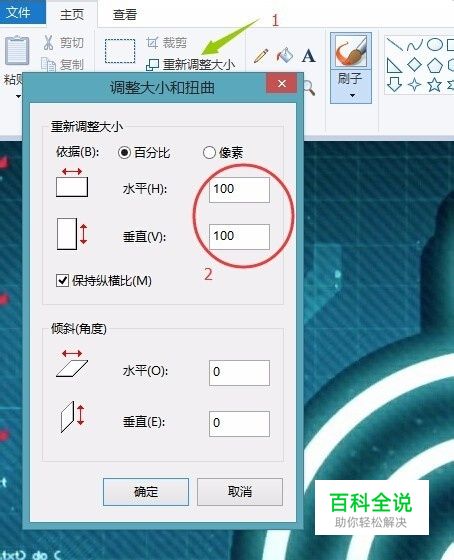Viewport: 454px width, 560px height.
Task: Click the 确定 button
Action: tap(146, 492)
